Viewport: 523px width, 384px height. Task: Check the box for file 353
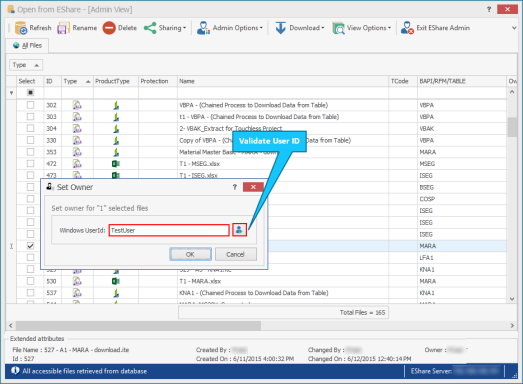(x=30, y=152)
